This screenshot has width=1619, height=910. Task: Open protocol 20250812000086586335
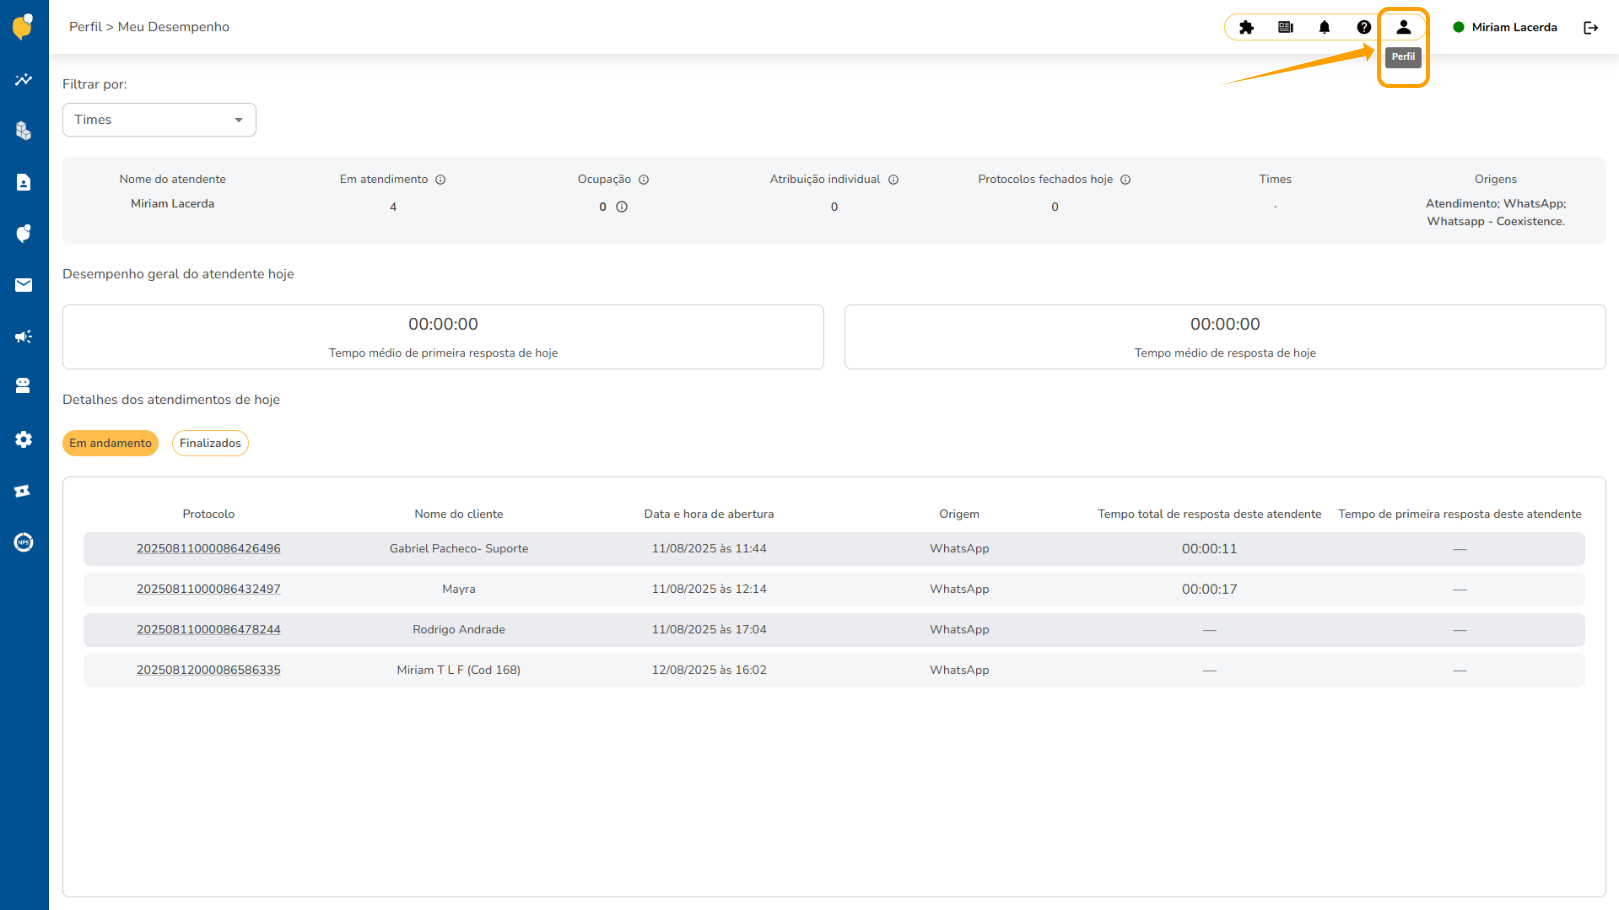(x=208, y=670)
